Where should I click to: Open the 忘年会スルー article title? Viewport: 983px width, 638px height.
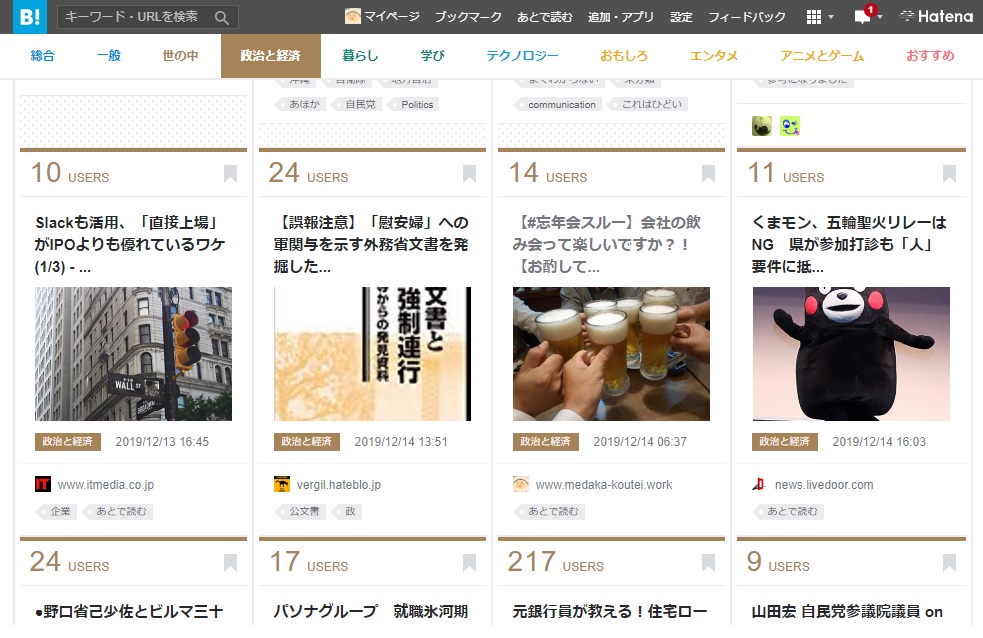click(607, 244)
